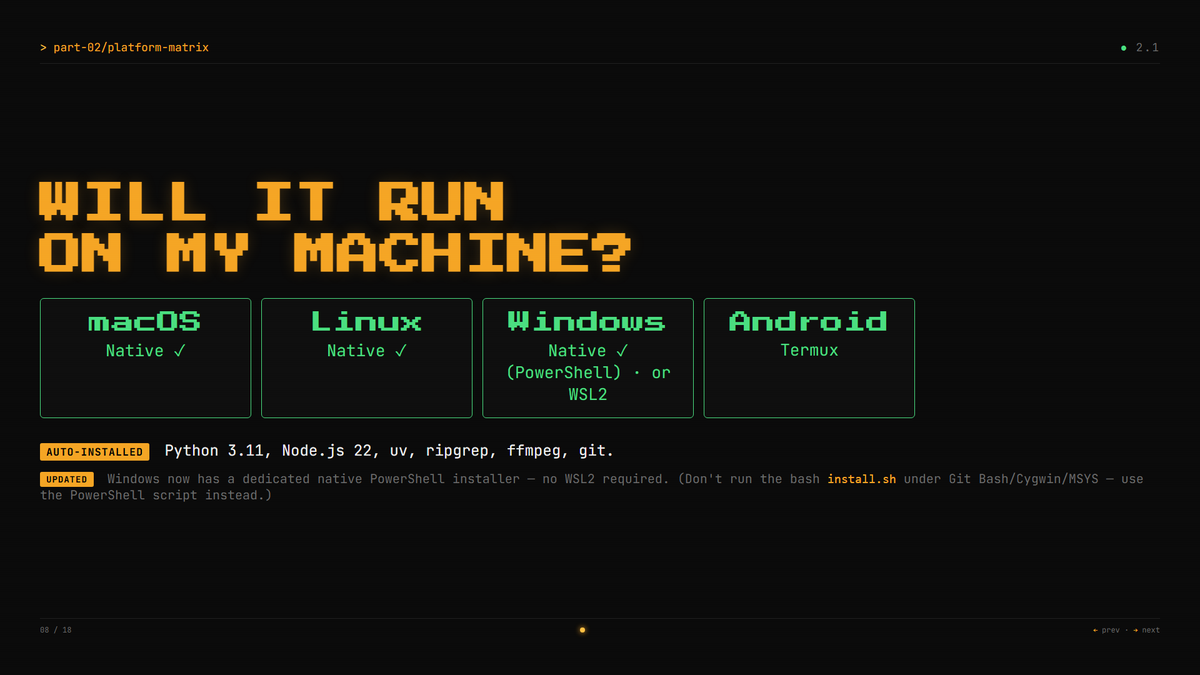Select the Linux platform card
This screenshot has height=675, width=1200.
(x=366, y=358)
